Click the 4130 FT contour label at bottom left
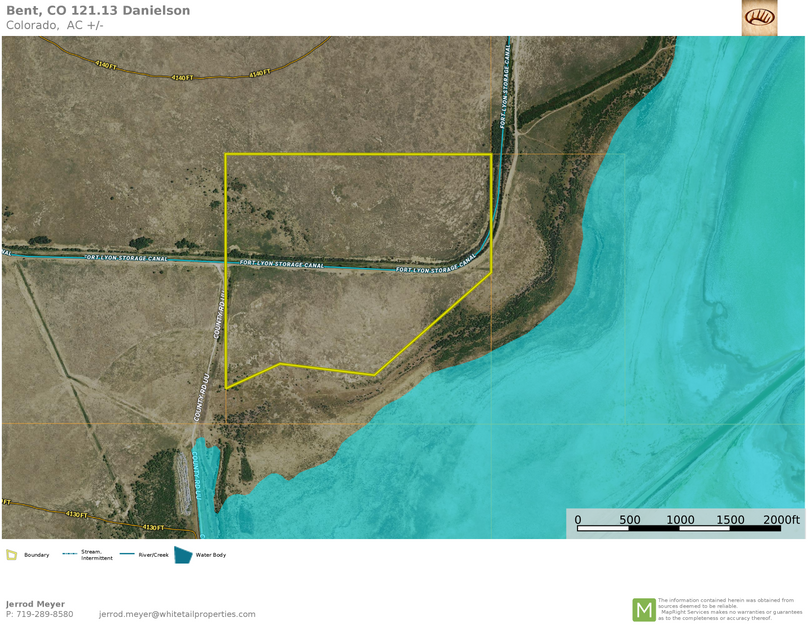Screen dimensions: 808x625 [77, 514]
